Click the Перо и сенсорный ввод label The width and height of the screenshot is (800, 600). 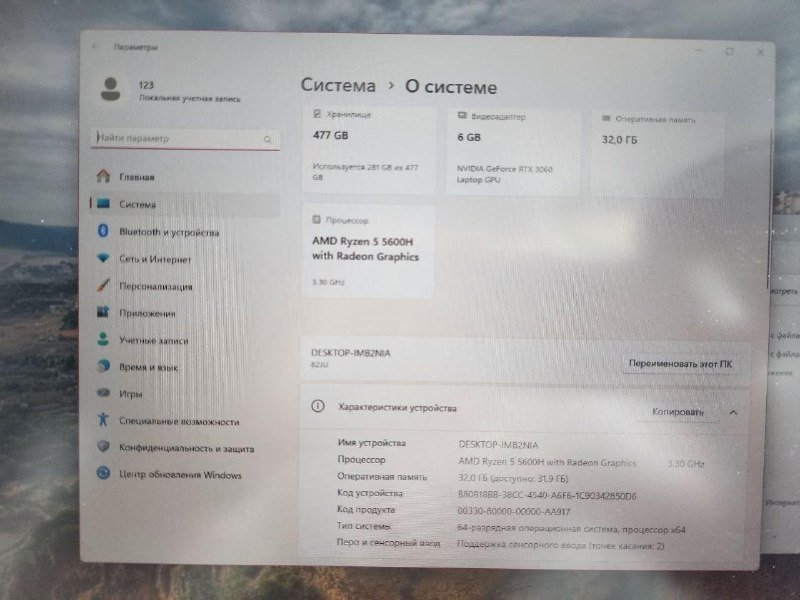coord(388,542)
